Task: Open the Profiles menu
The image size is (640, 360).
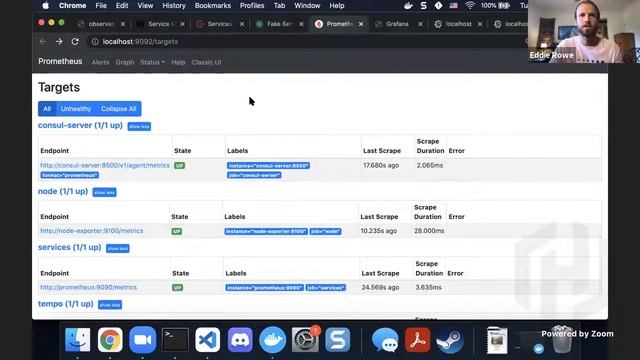Action: (x=252, y=6)
